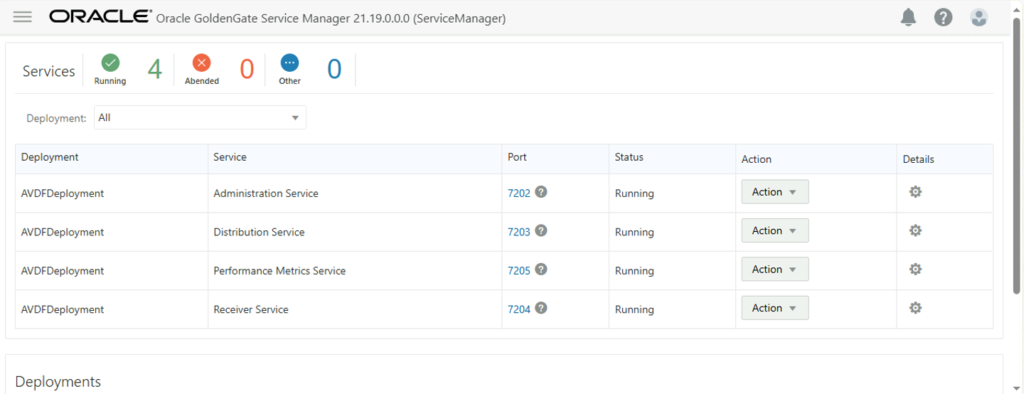Expand the Deployment filter dropdown
This screenshot has width=1024, height=394.
point(200,118)
